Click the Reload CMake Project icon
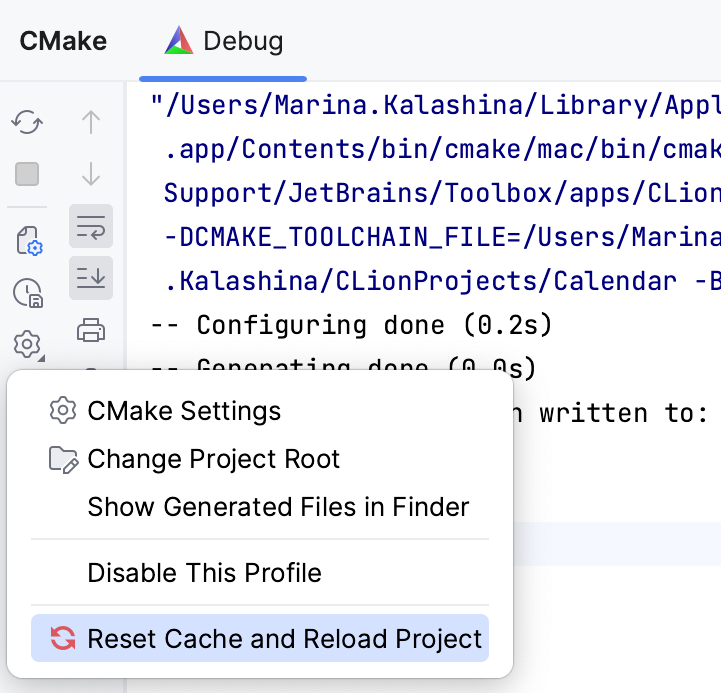This screenshot has height=693, width=721. click(x=27, y=122)
